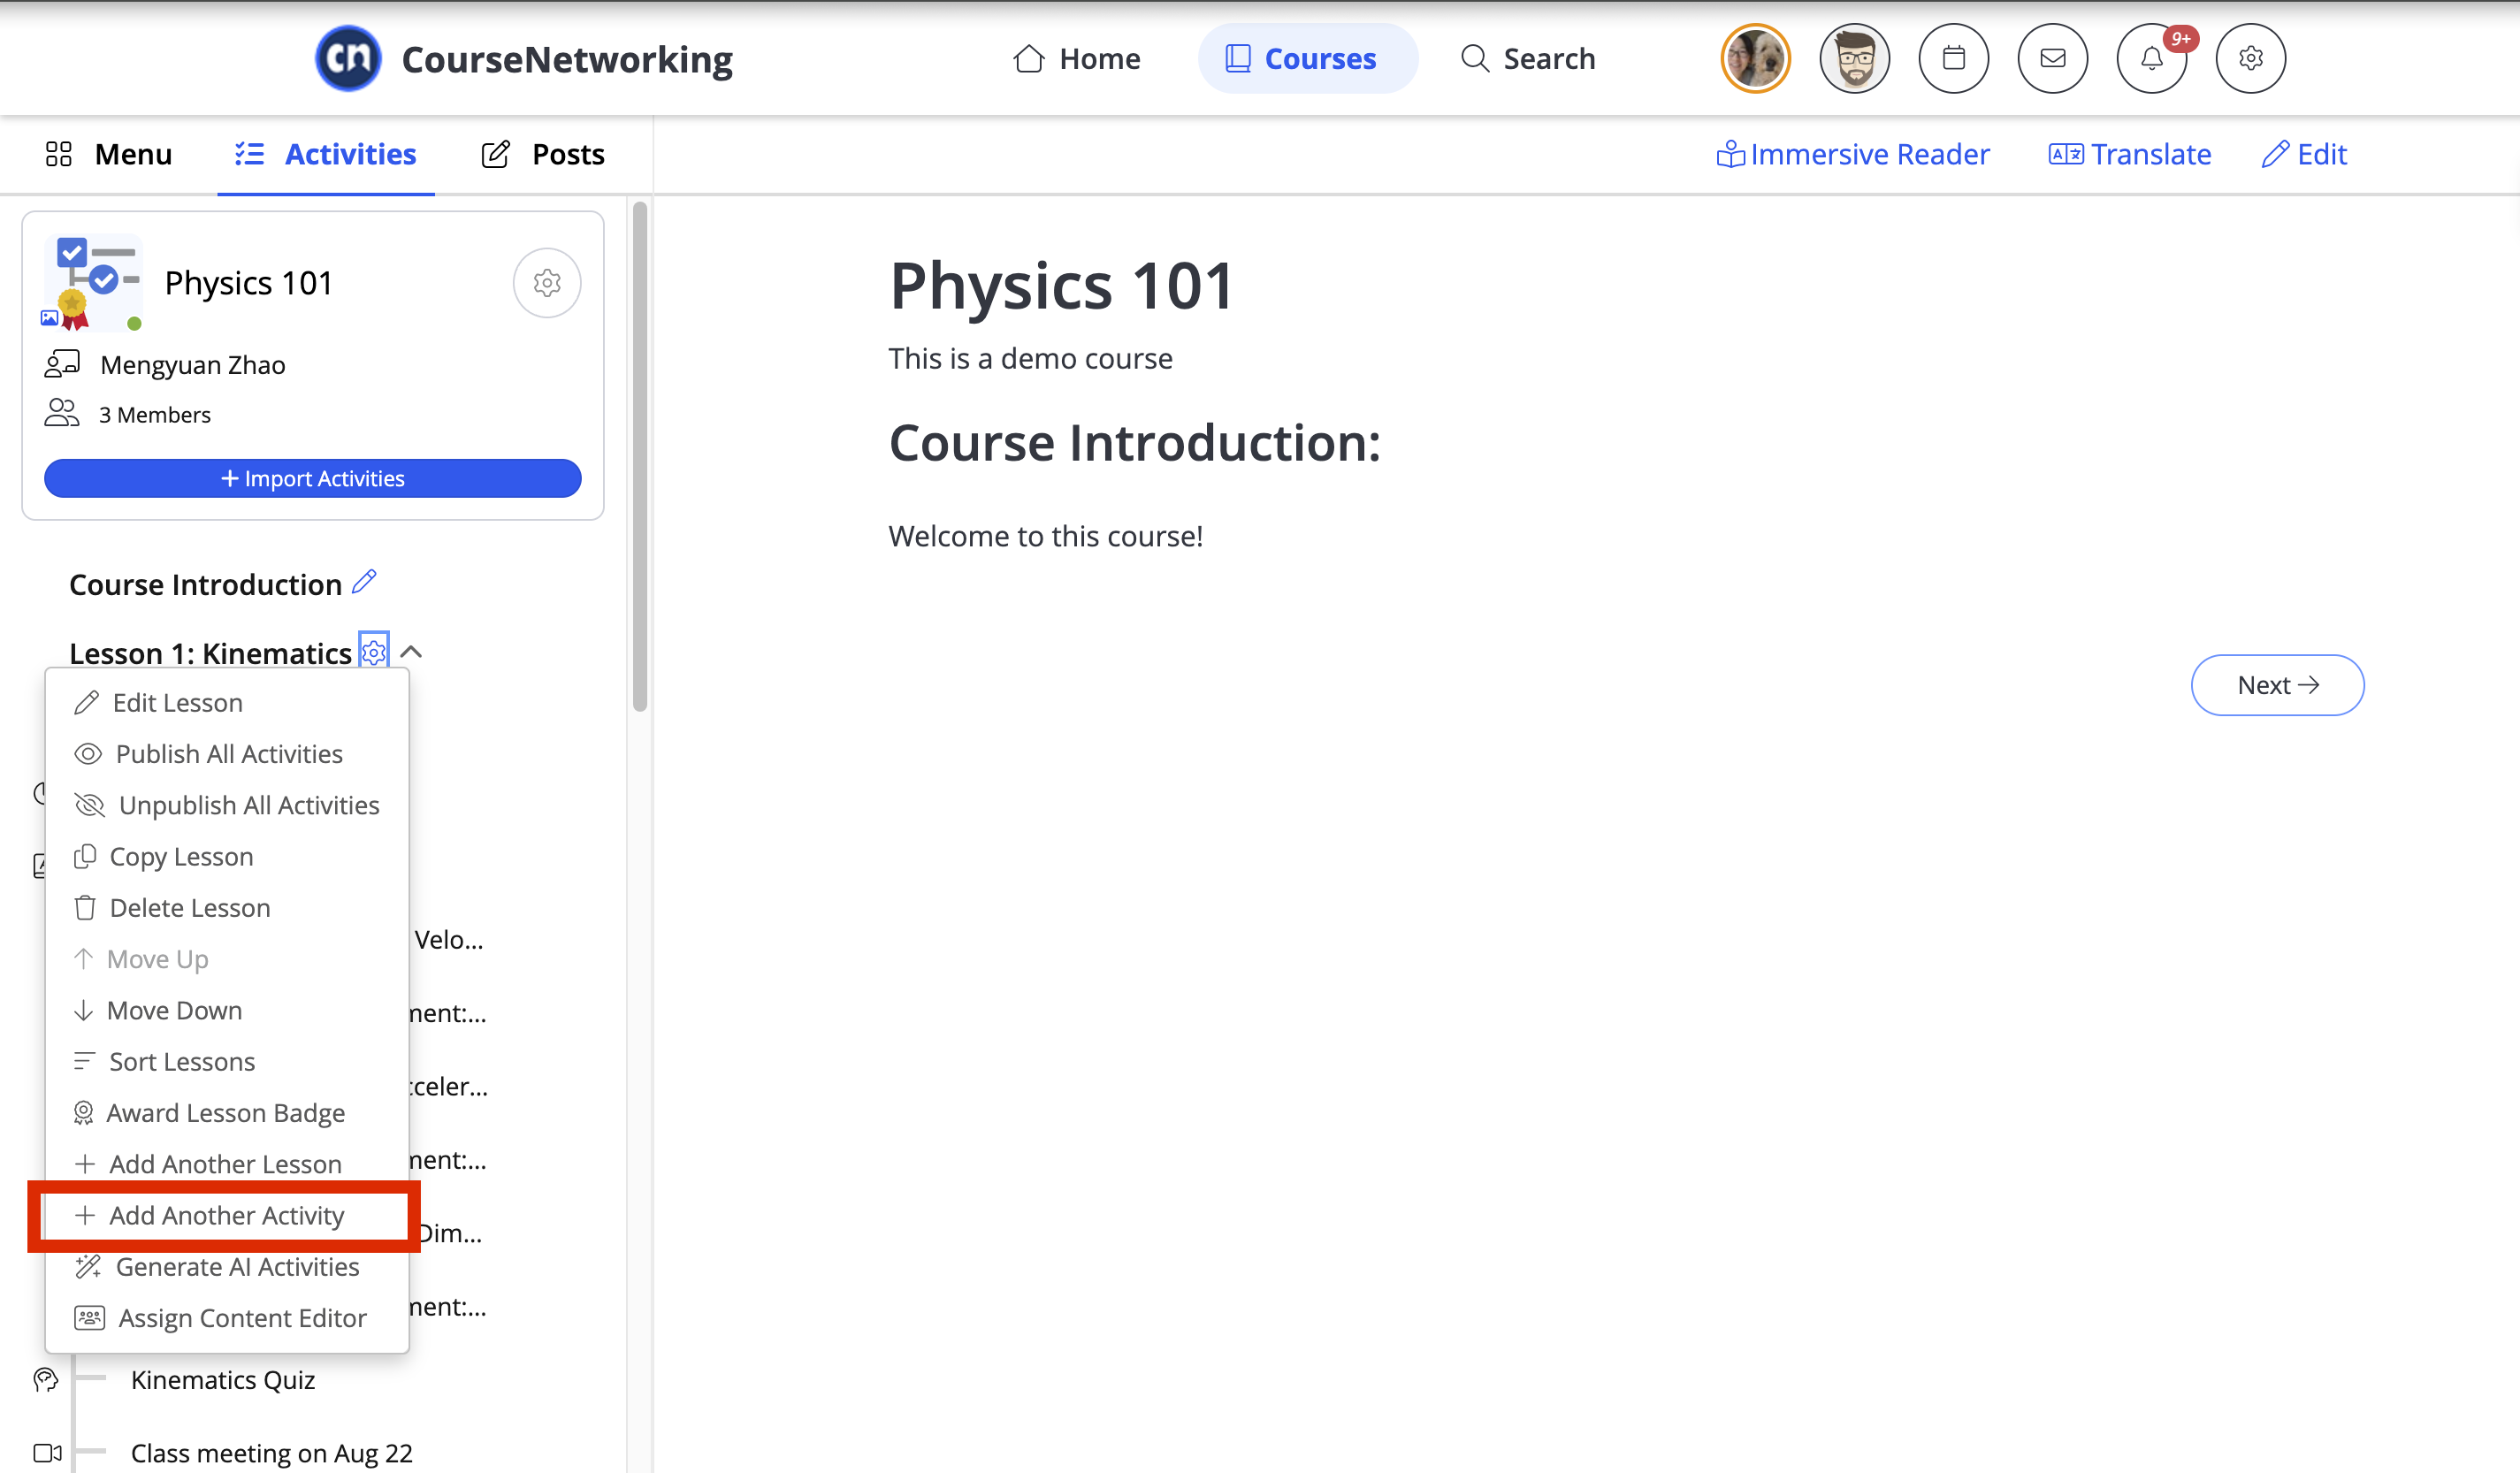Click the Lesson 1 Kinematics gear icon
The height and width of the screenshot is (1473, 2520).
[374, 652]
